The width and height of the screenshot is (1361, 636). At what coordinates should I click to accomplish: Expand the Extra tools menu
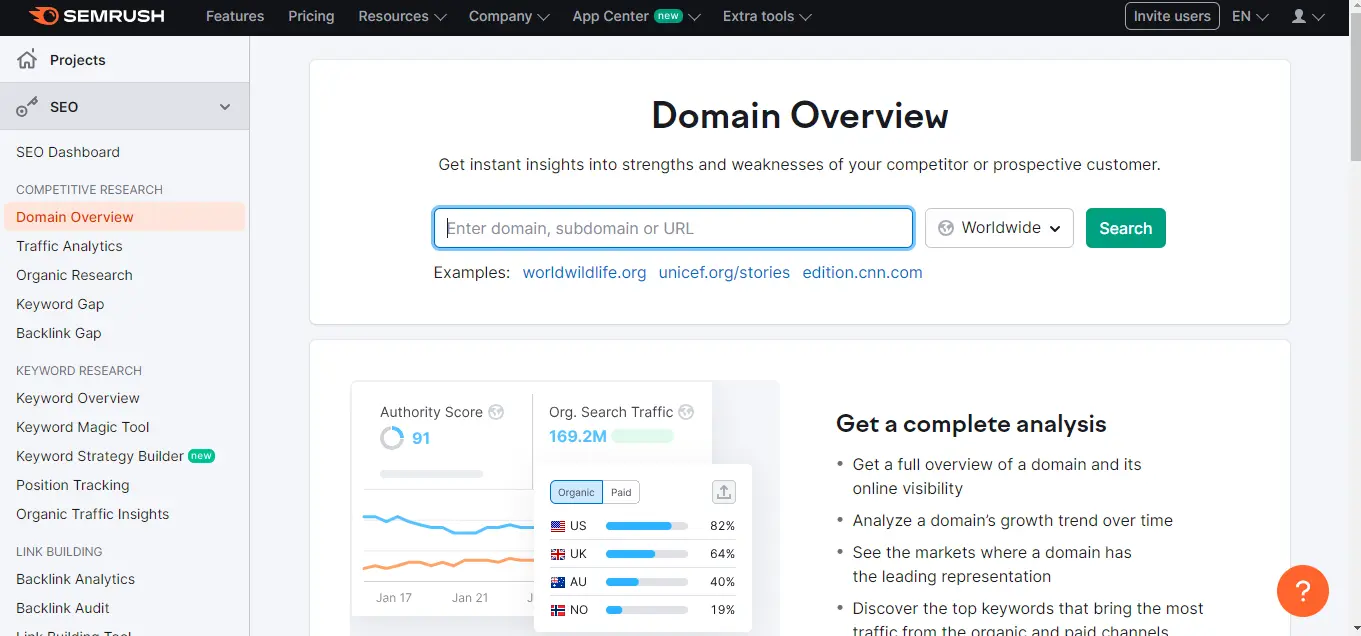tap(767, 16)
